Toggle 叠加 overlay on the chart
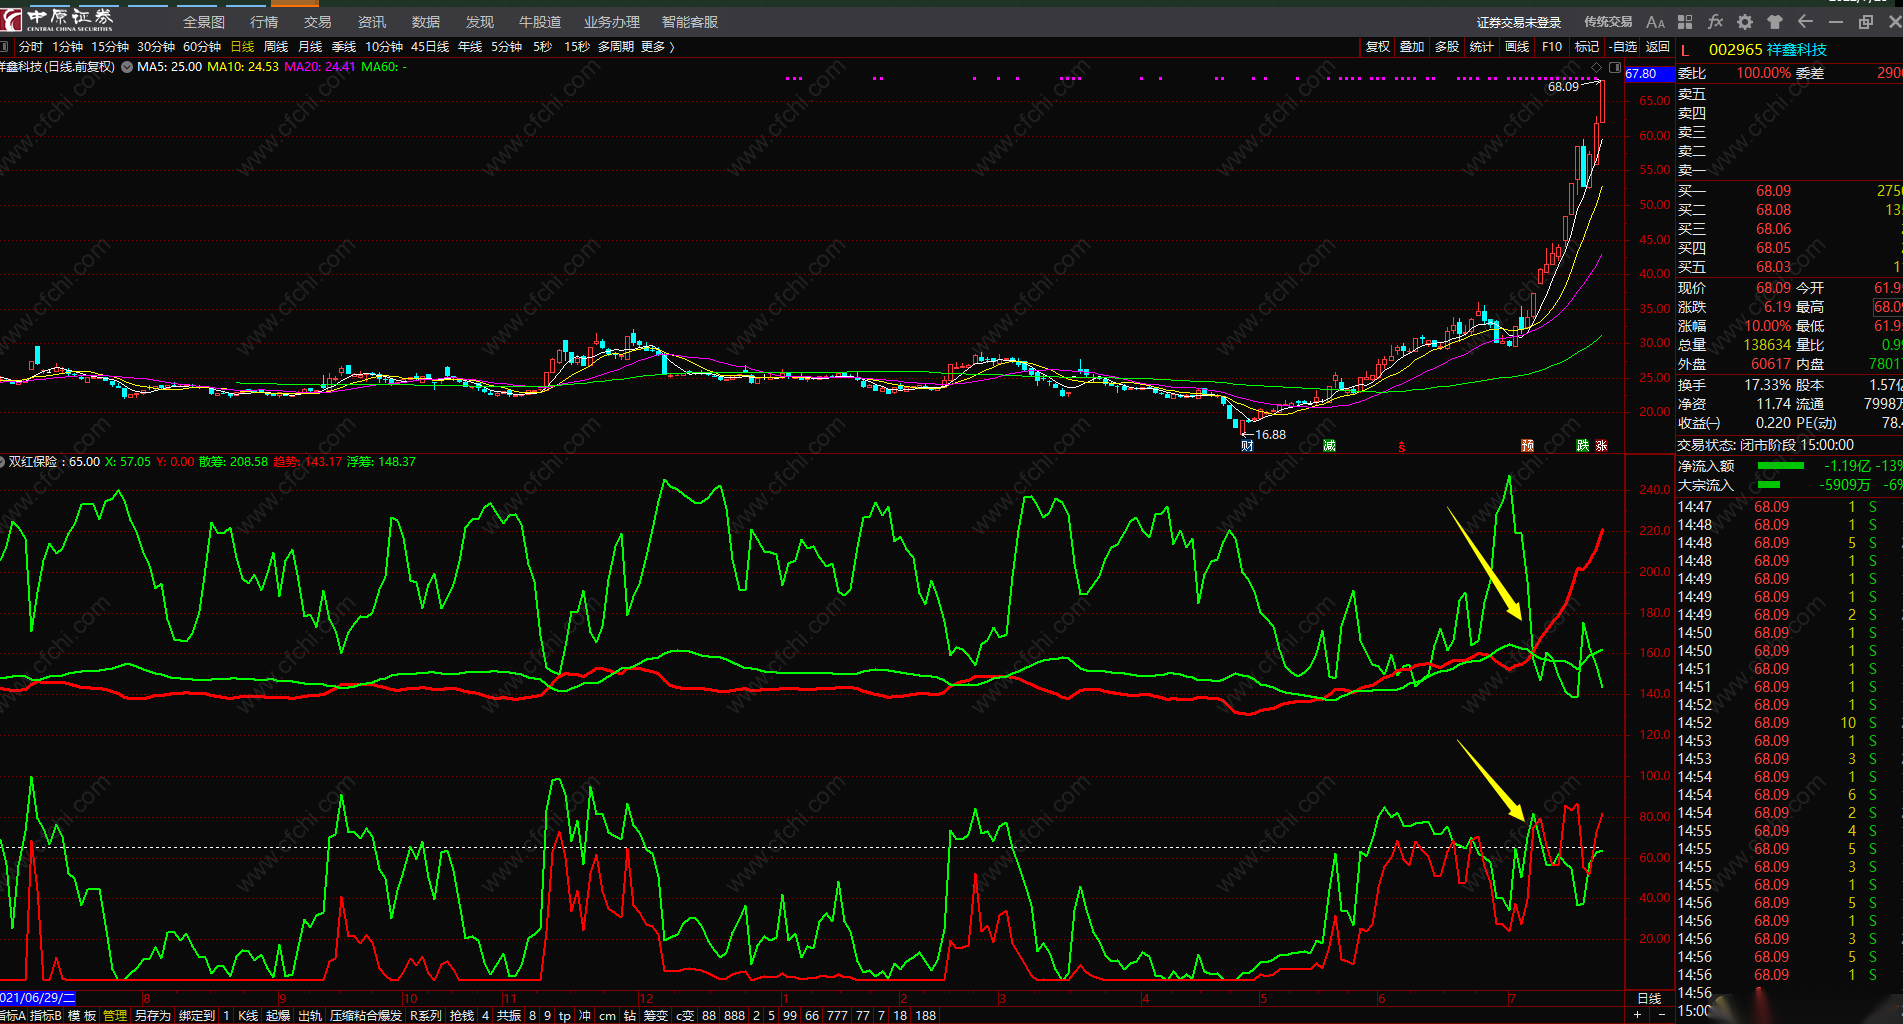The width and height of the screenshot is (1903, 1024). [x=1411, y=47]
